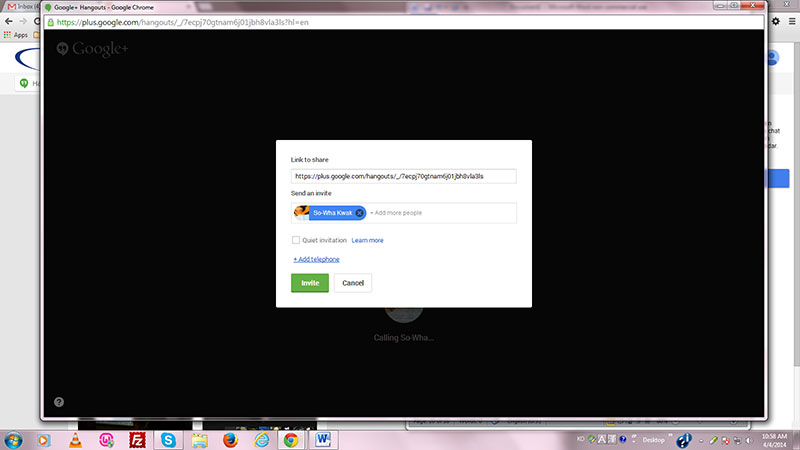Open Skype from the taskbar
The height and width of the screenshot is (450, 800).
point(169,439)
